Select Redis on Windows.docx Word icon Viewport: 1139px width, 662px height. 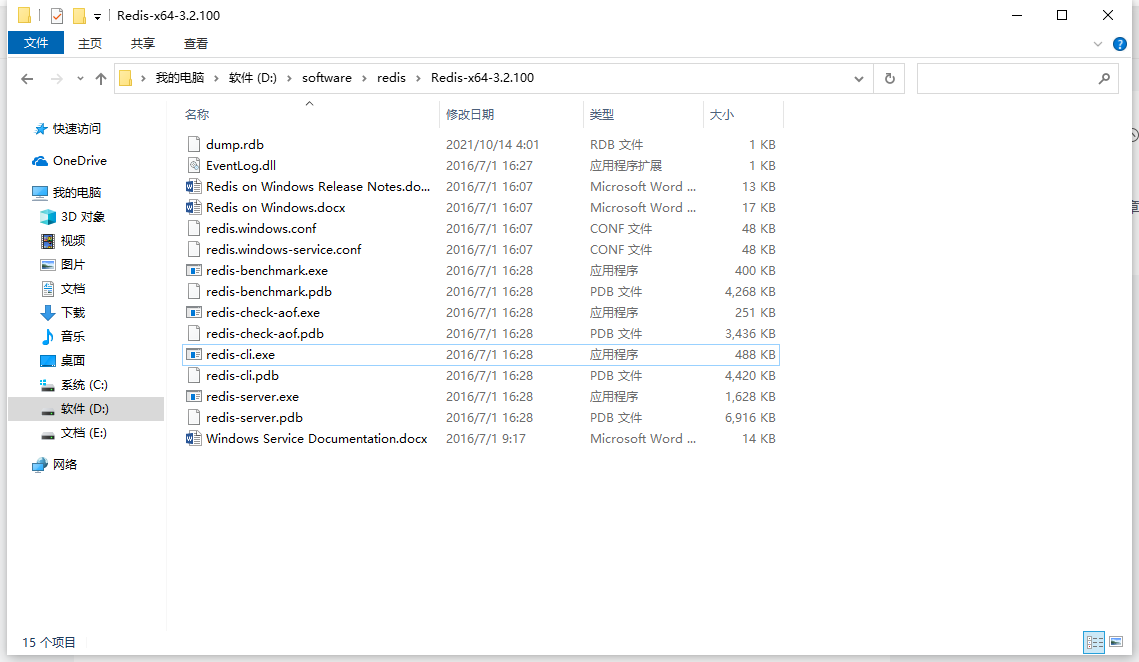pyautogui.click(x=193, y=207)
